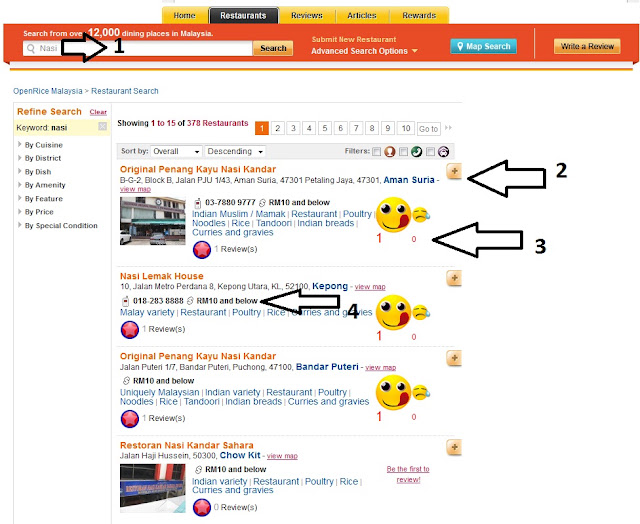Image resolution: width=640 pixels, height=524 pixels.
Task: Click the magnifier icon in search box
Action: 31,49
